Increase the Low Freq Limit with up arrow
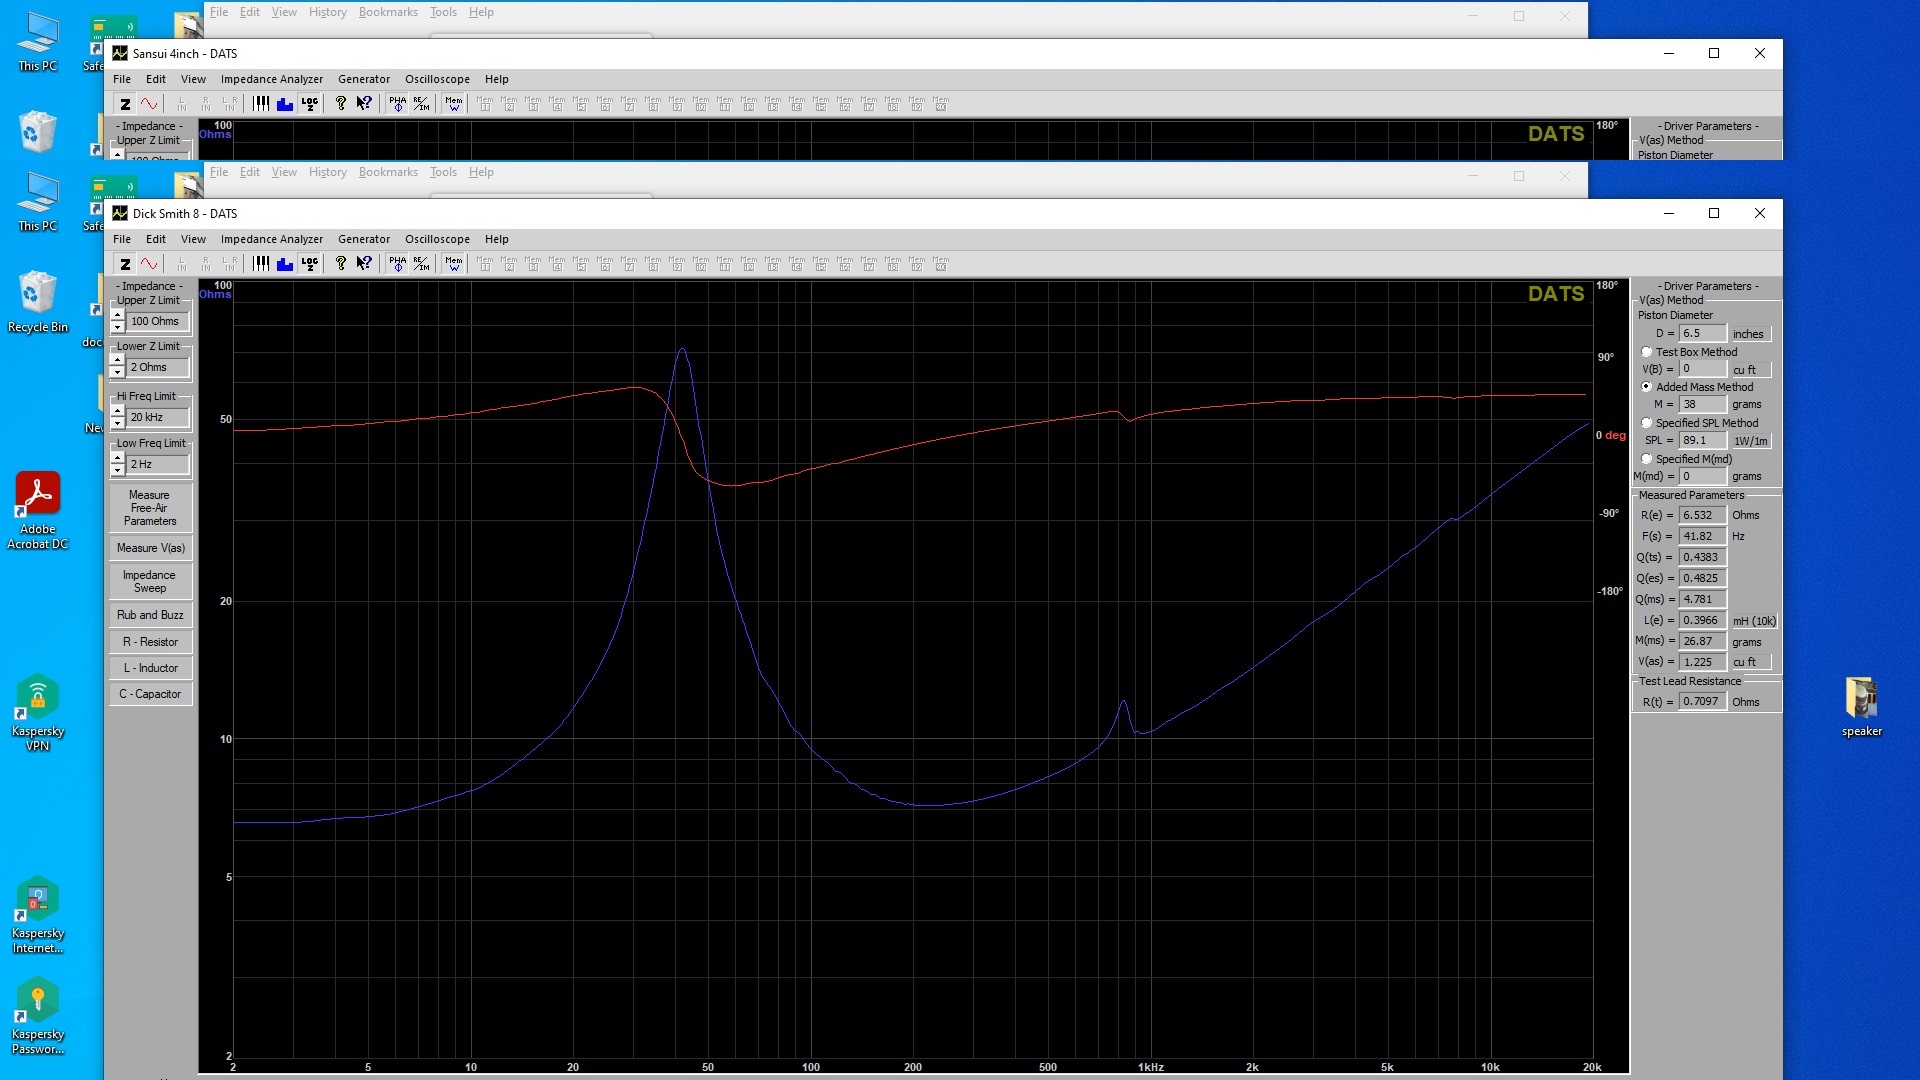The width and height of the screenshot is (1920, 1080). 118,458
